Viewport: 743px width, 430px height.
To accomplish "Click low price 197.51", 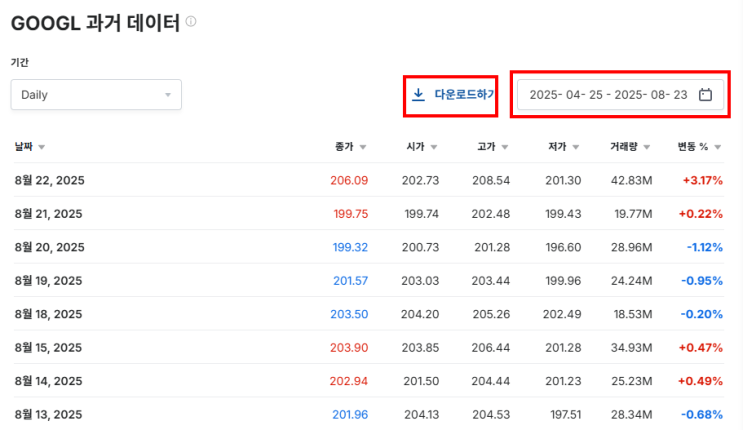I will (x=566, y=414).
